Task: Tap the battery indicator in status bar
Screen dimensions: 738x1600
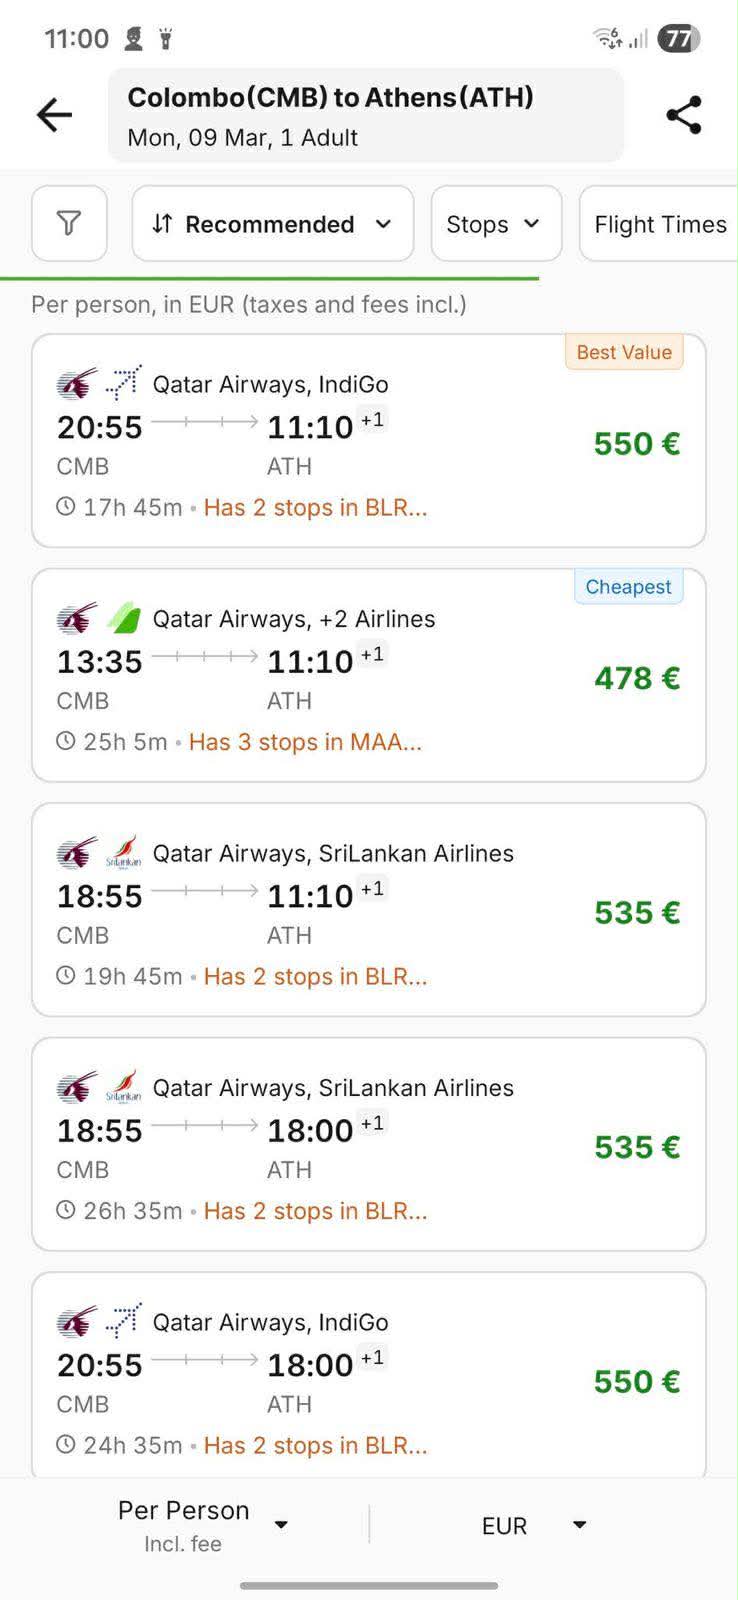Action: click(x=678, y=39)
